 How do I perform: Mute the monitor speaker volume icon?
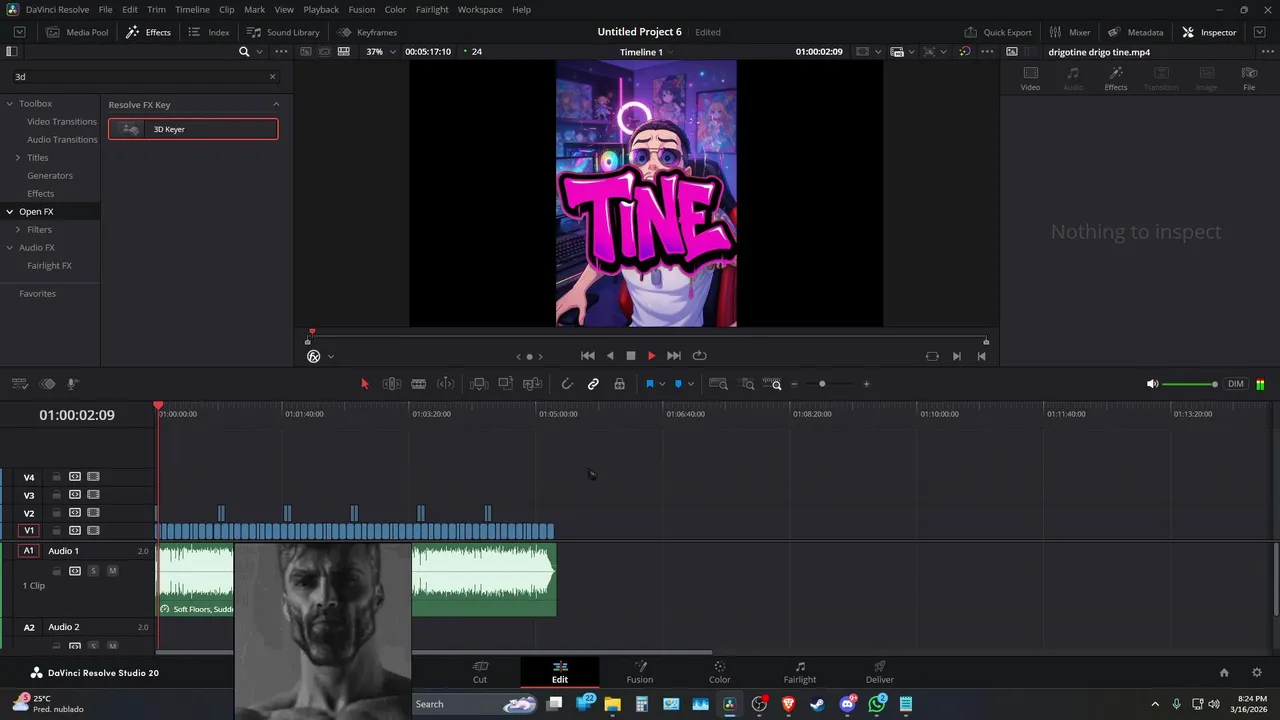[x=1152, y=384]
